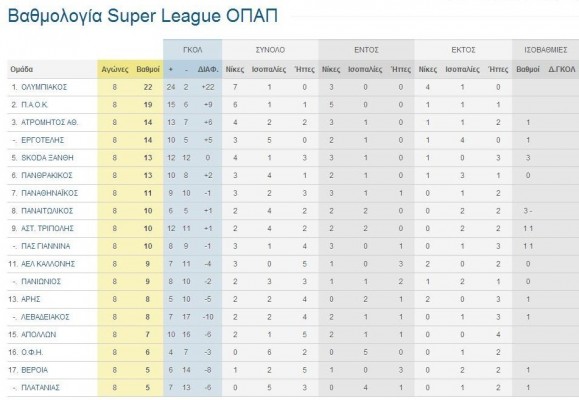The width and height of the screenshot is (579, 400).
Task: Click the Δ.ΓΚΟΛ tiebreaker column header
Action: point(562,69)
